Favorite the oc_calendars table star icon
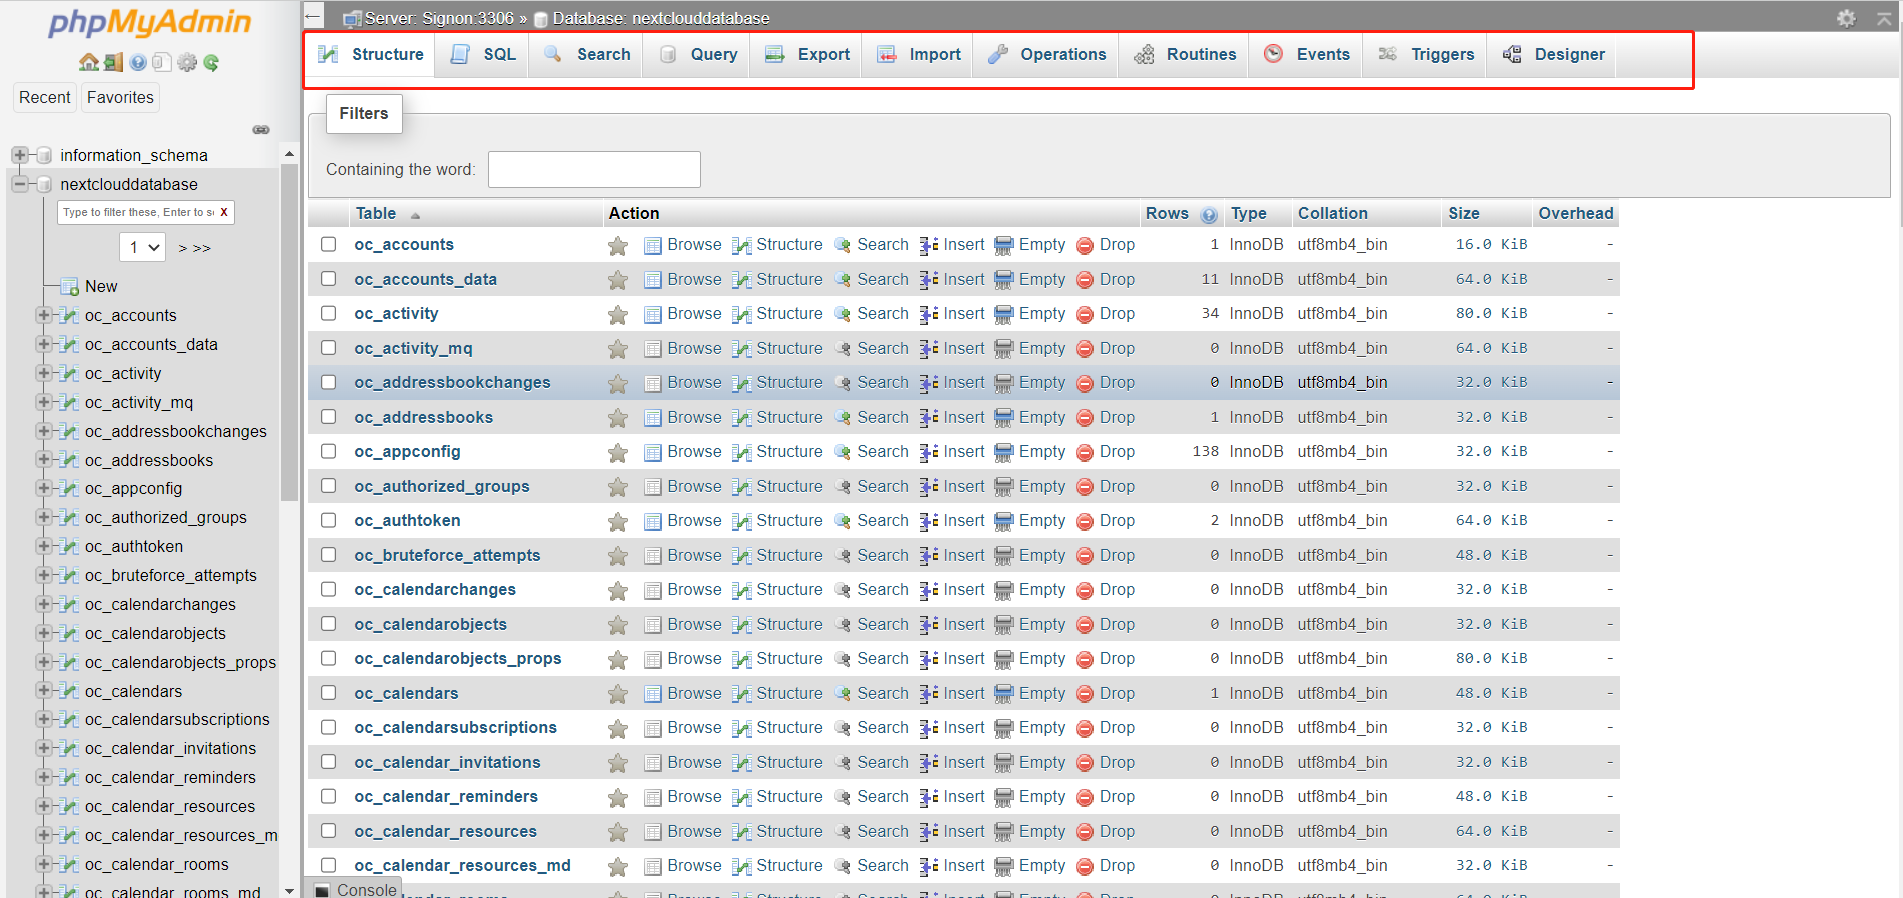This screenshot has width=1903, height=898. pyautogui.click(x=618, y=694)
